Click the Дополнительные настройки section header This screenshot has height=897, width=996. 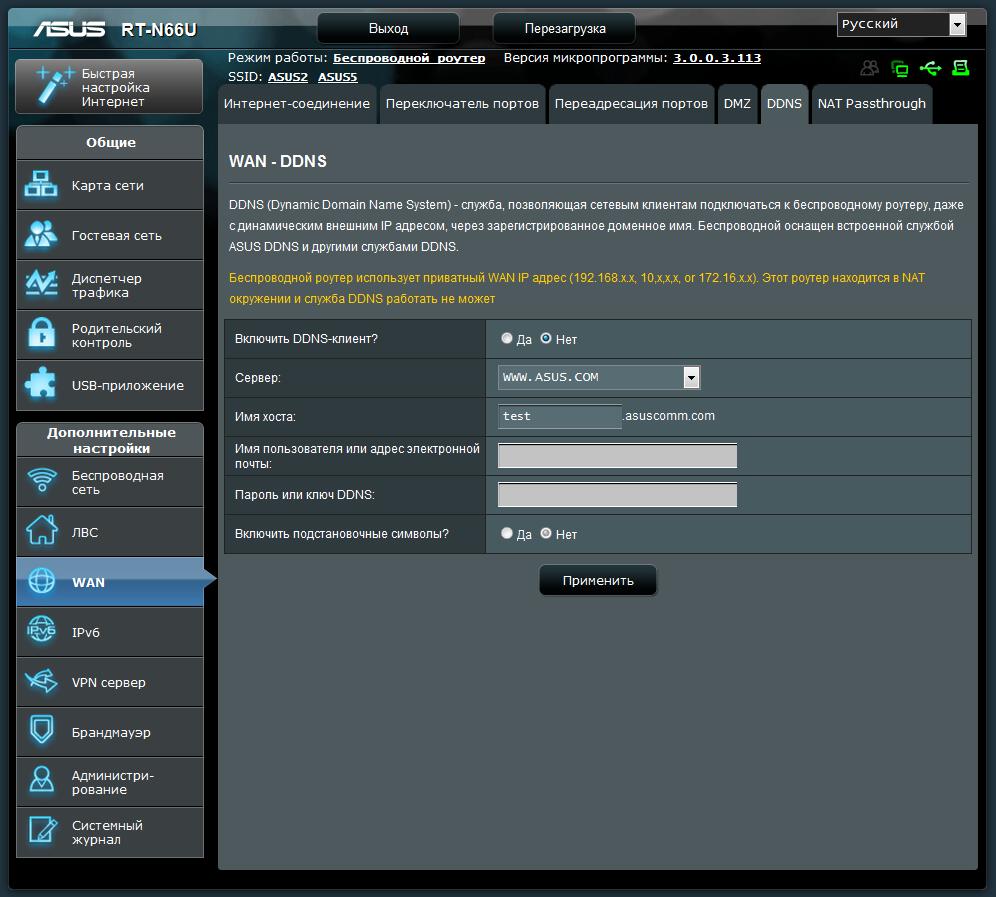(x=111, y=440)
